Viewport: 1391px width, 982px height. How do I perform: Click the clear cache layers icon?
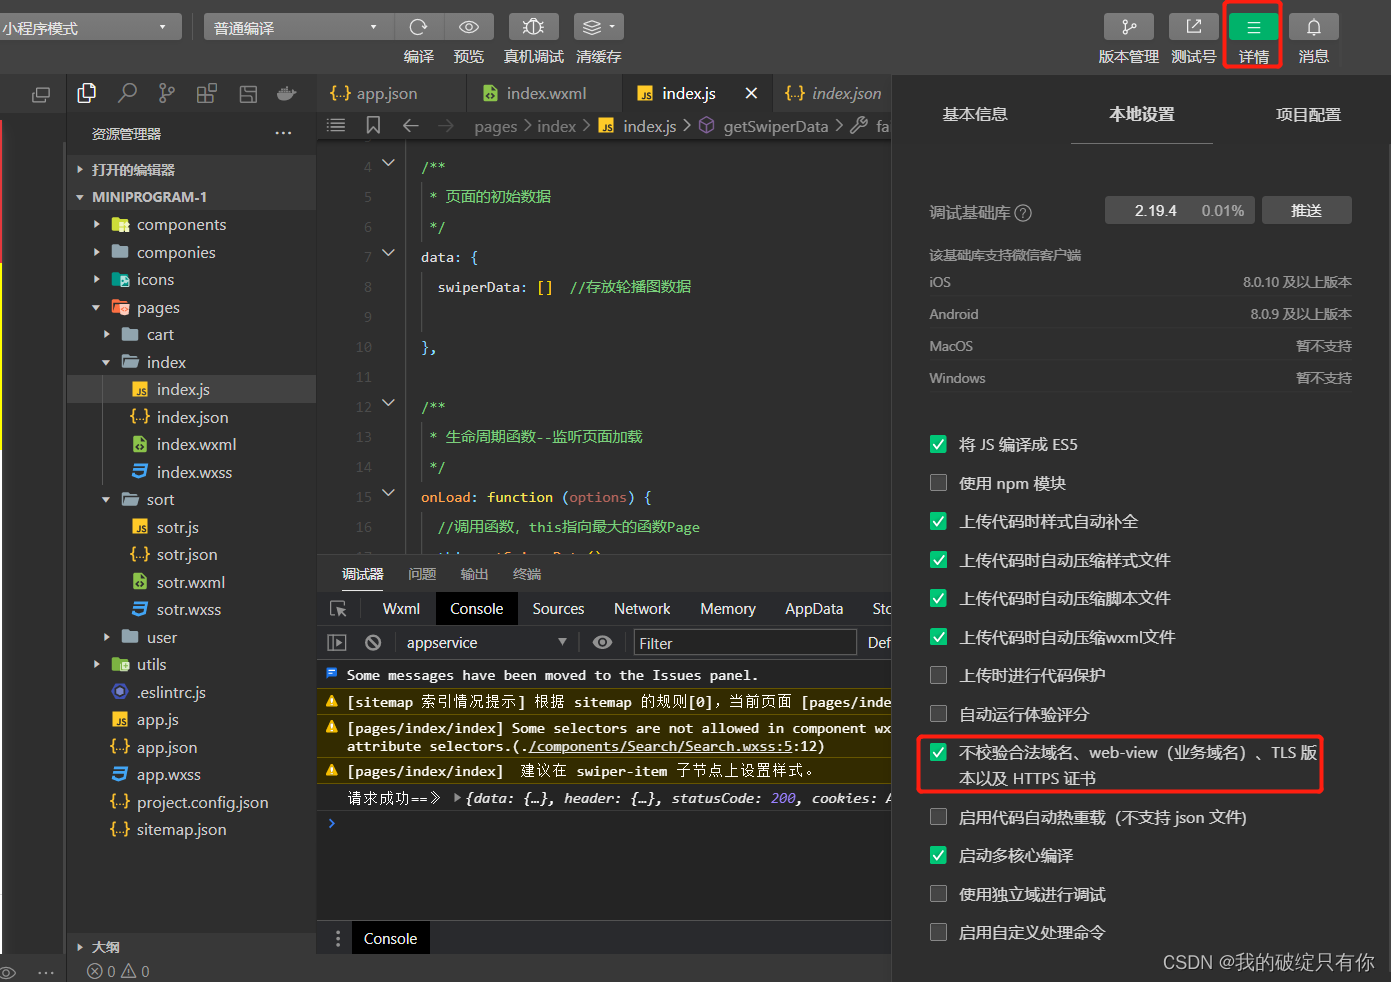[598, 27]
